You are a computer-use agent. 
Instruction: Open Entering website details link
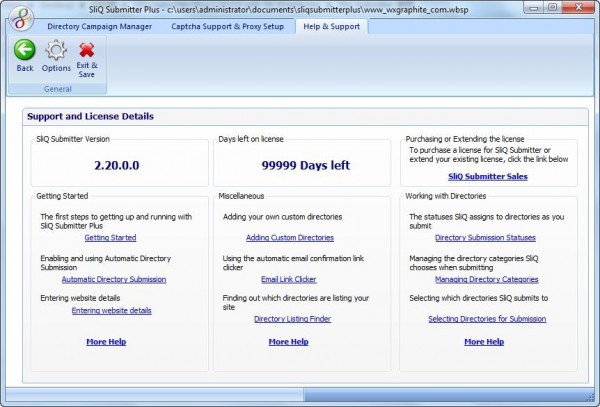[x=112, y=311]
